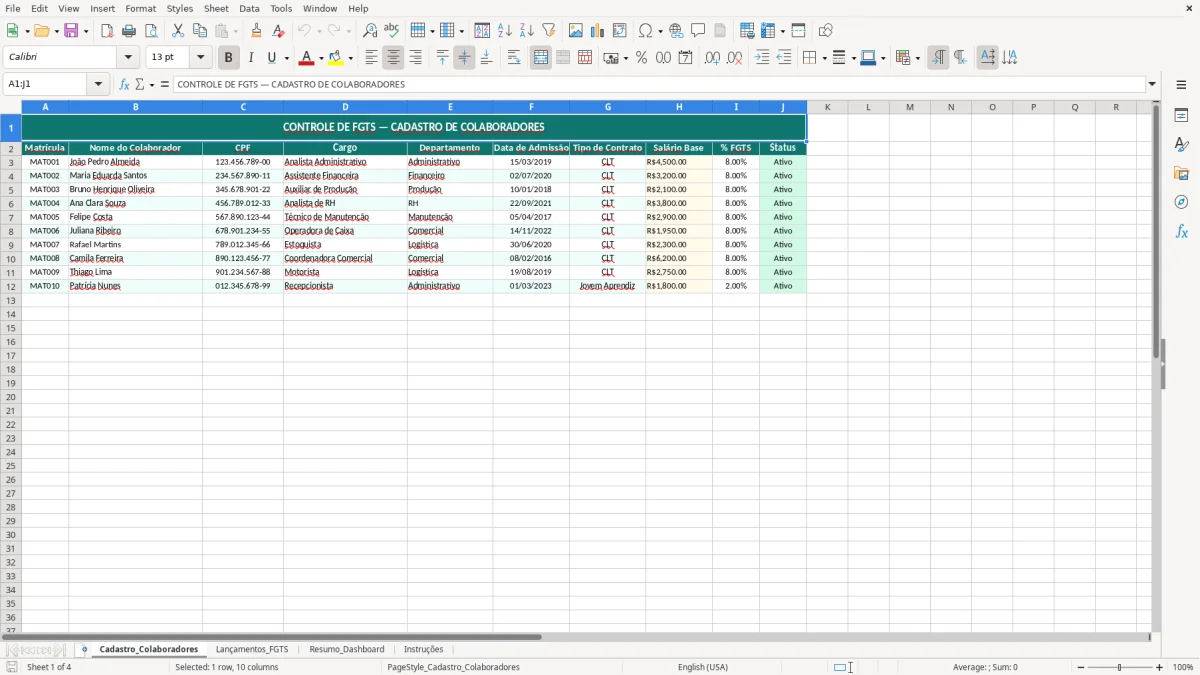Click the Zoom Out minus button
1200x675 pixels.
1081,667
